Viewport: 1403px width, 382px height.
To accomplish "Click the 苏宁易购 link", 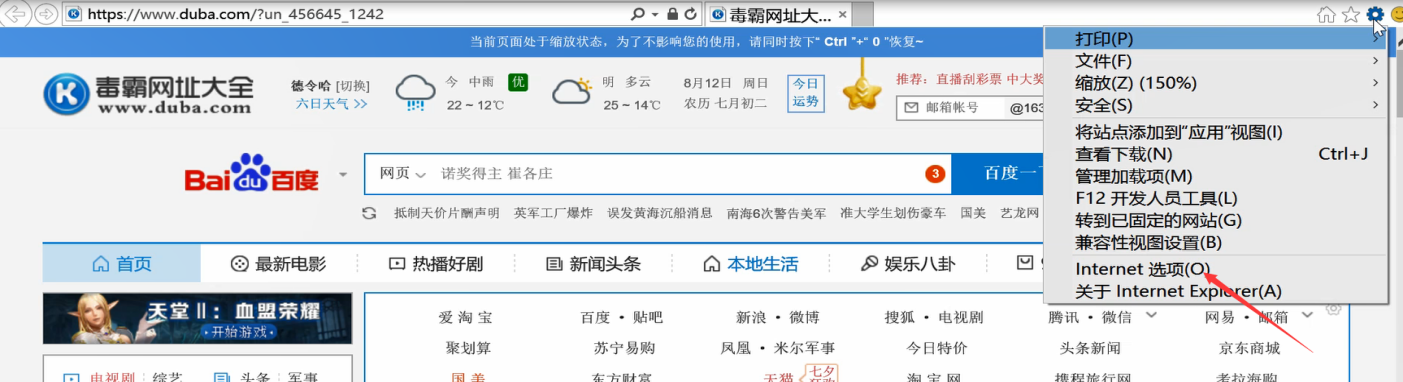I will 625,348.
